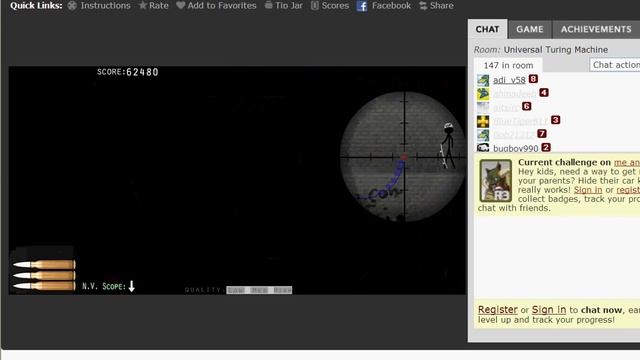Open the Tip Jar link

coord(284,6)
